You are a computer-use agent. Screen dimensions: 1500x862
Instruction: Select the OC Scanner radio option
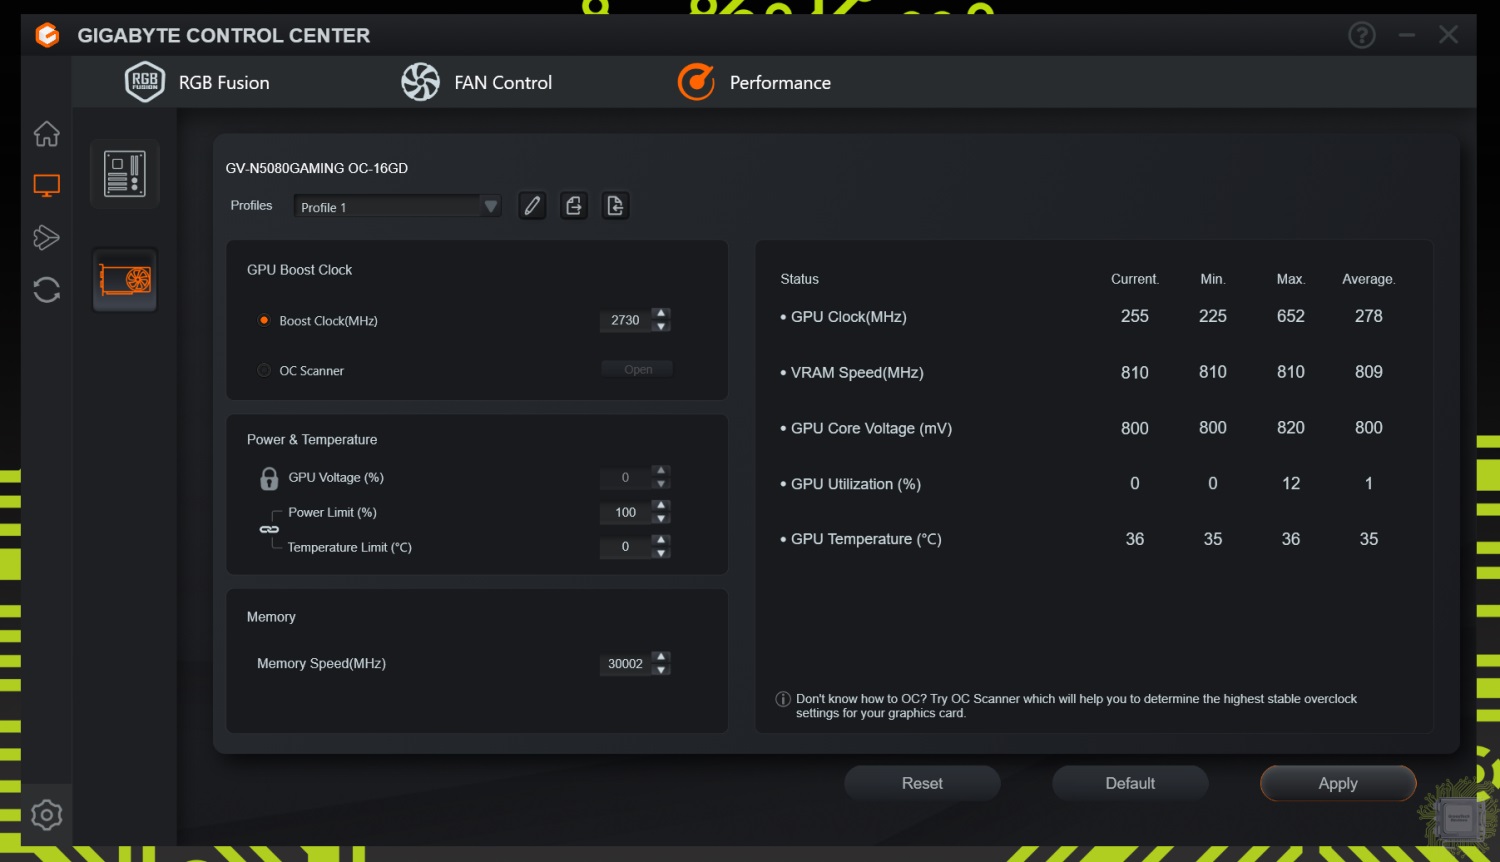(x=264, y=371)
